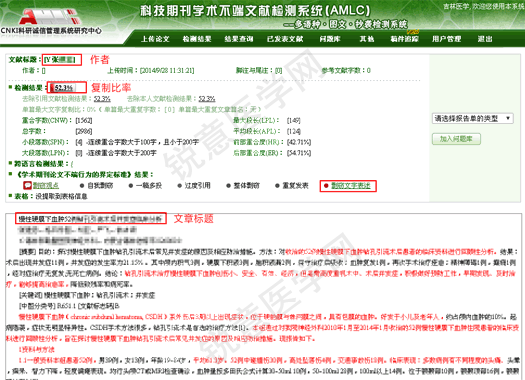Click the arrow of report type combo box
Screen dimensions: 525x380
click(508, 119)
